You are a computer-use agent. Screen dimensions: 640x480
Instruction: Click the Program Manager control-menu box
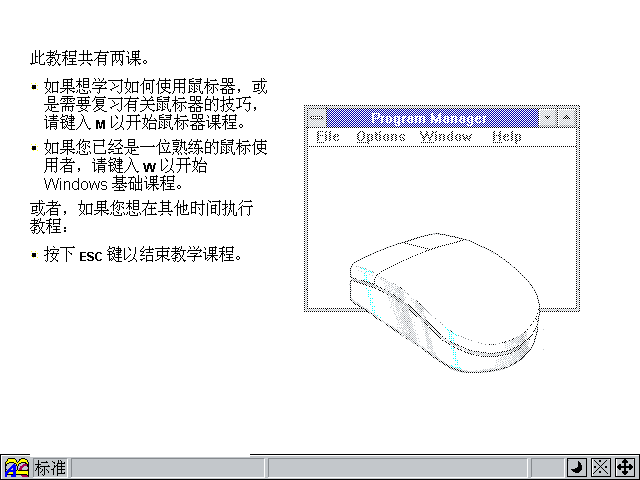point(316,118)
